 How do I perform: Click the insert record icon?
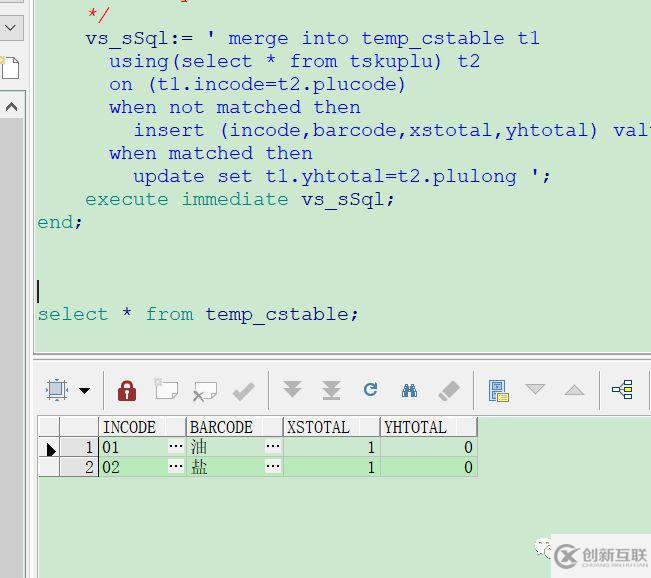pos(166,389)
